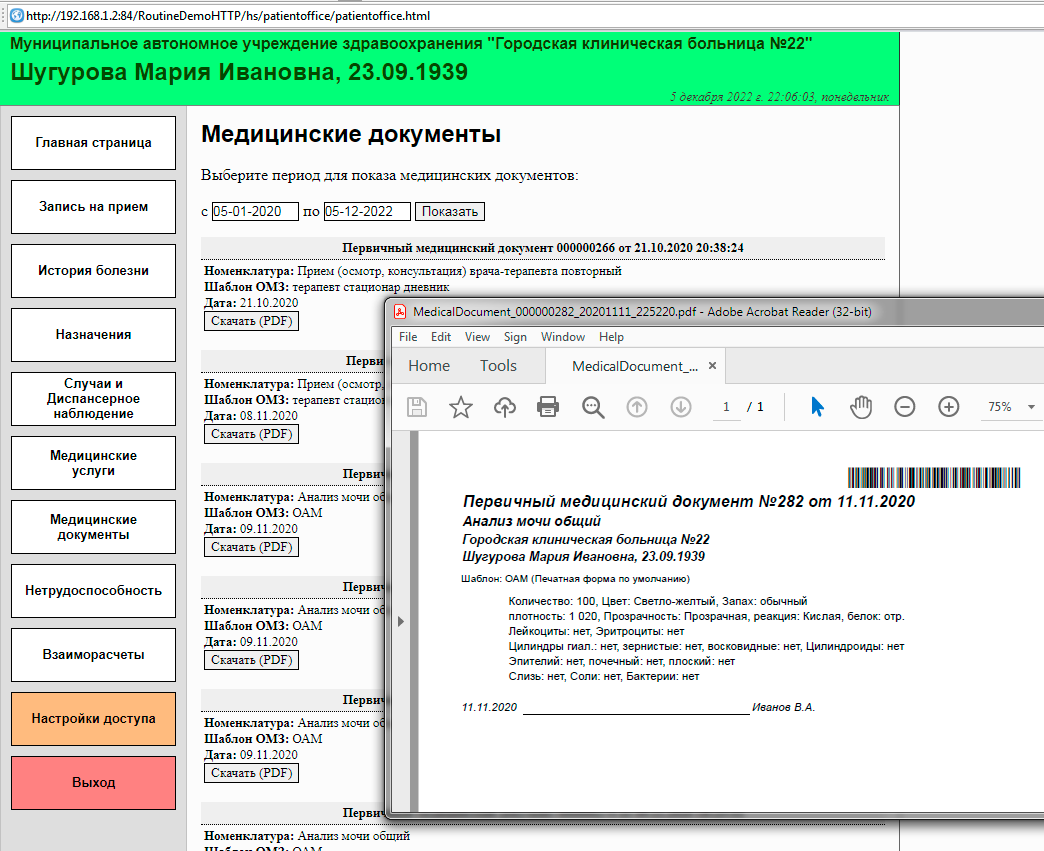Close the MedicalDocument tab

click(x=713, y=366)
